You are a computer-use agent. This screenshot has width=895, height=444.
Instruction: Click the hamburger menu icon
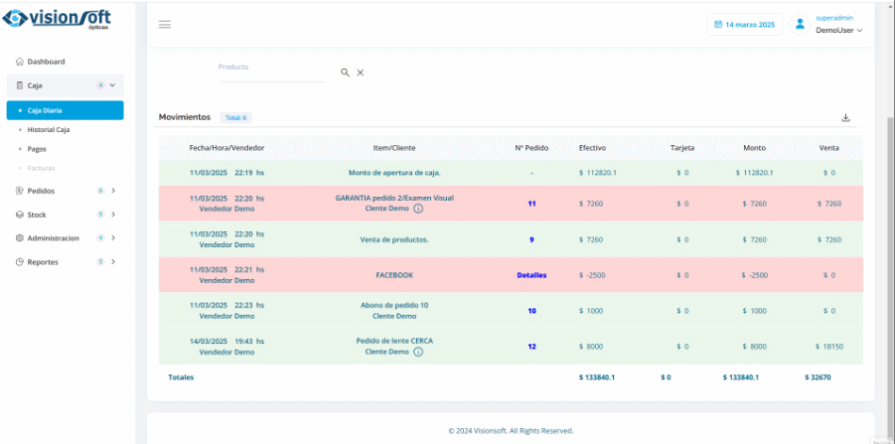[165, 24]
